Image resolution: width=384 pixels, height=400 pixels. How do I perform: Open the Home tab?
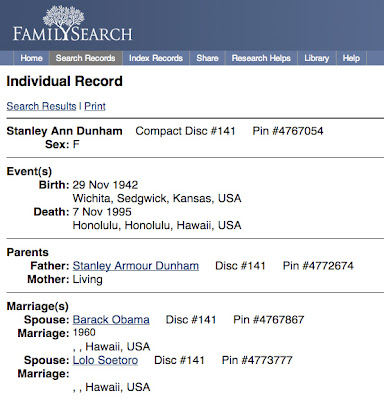(x=31, y=58)
